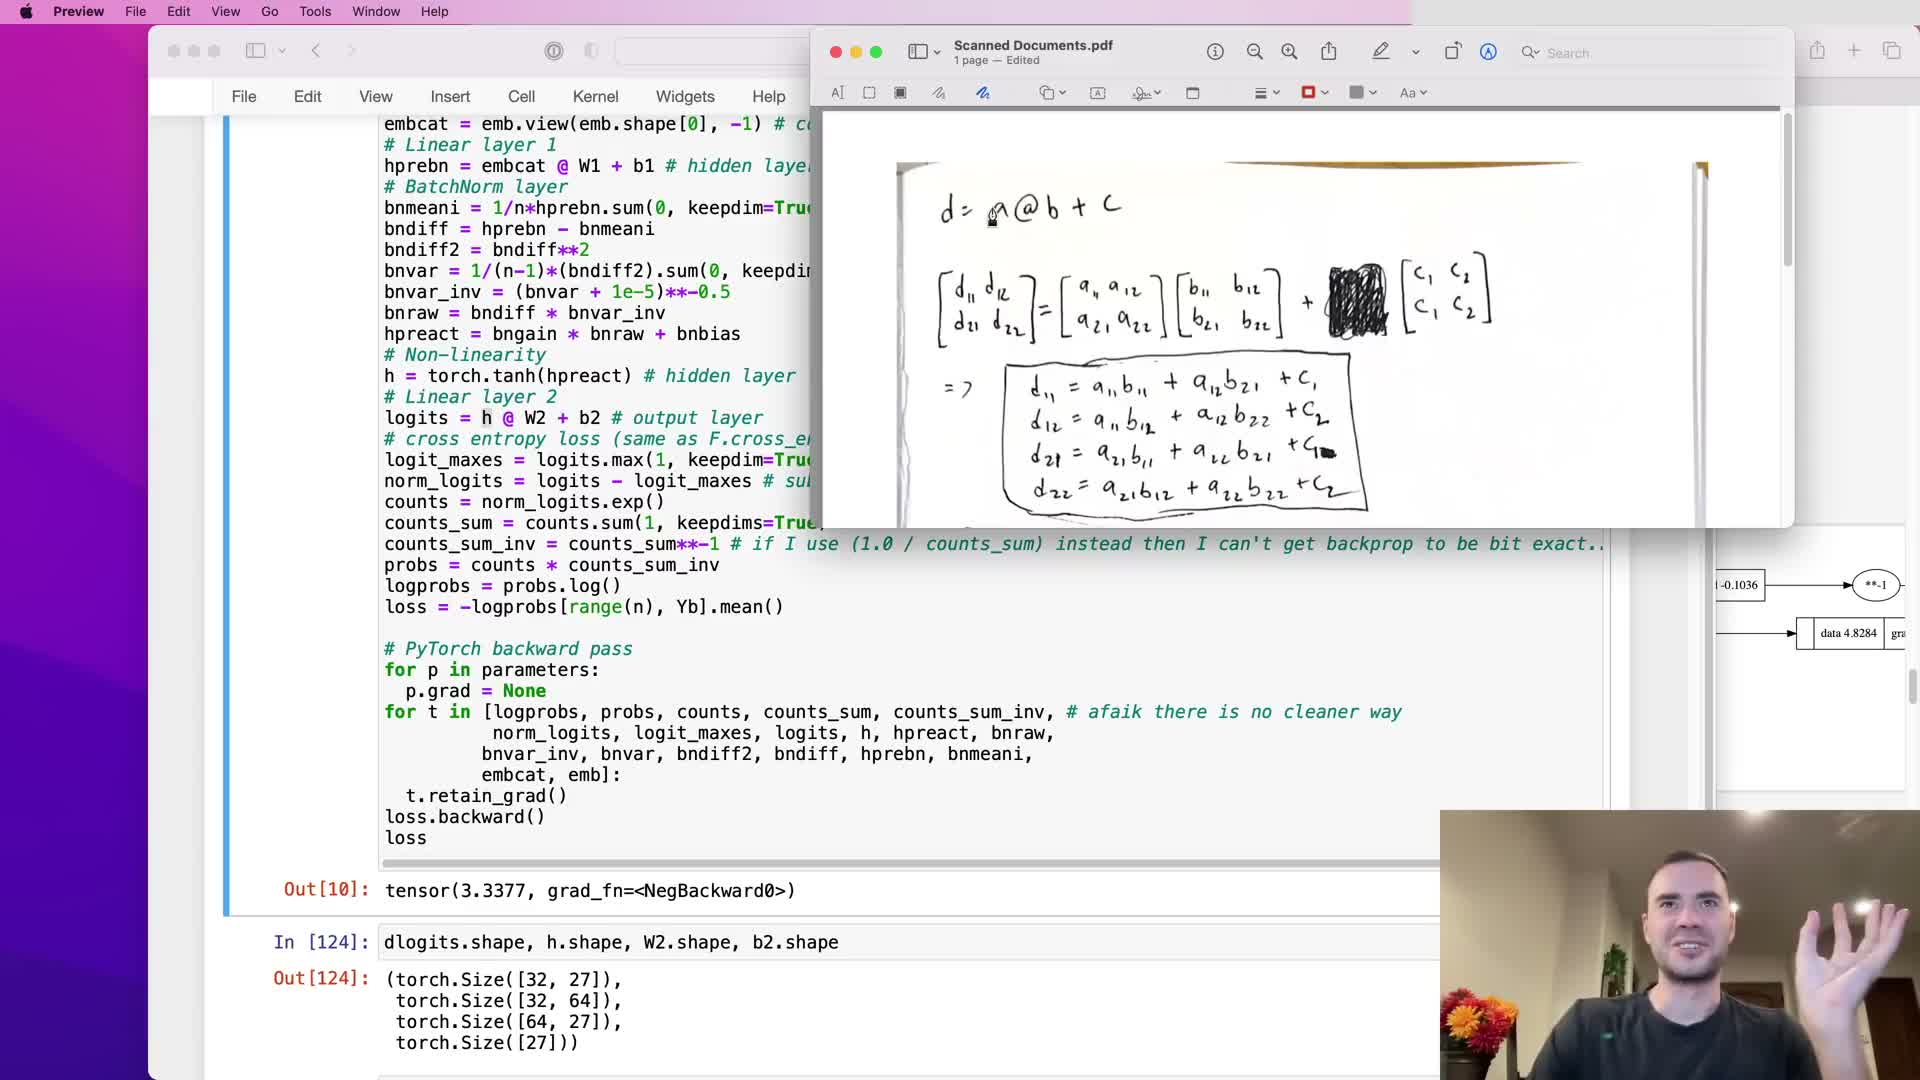Click the Inspector info icon in Preview

point(1215,52)
